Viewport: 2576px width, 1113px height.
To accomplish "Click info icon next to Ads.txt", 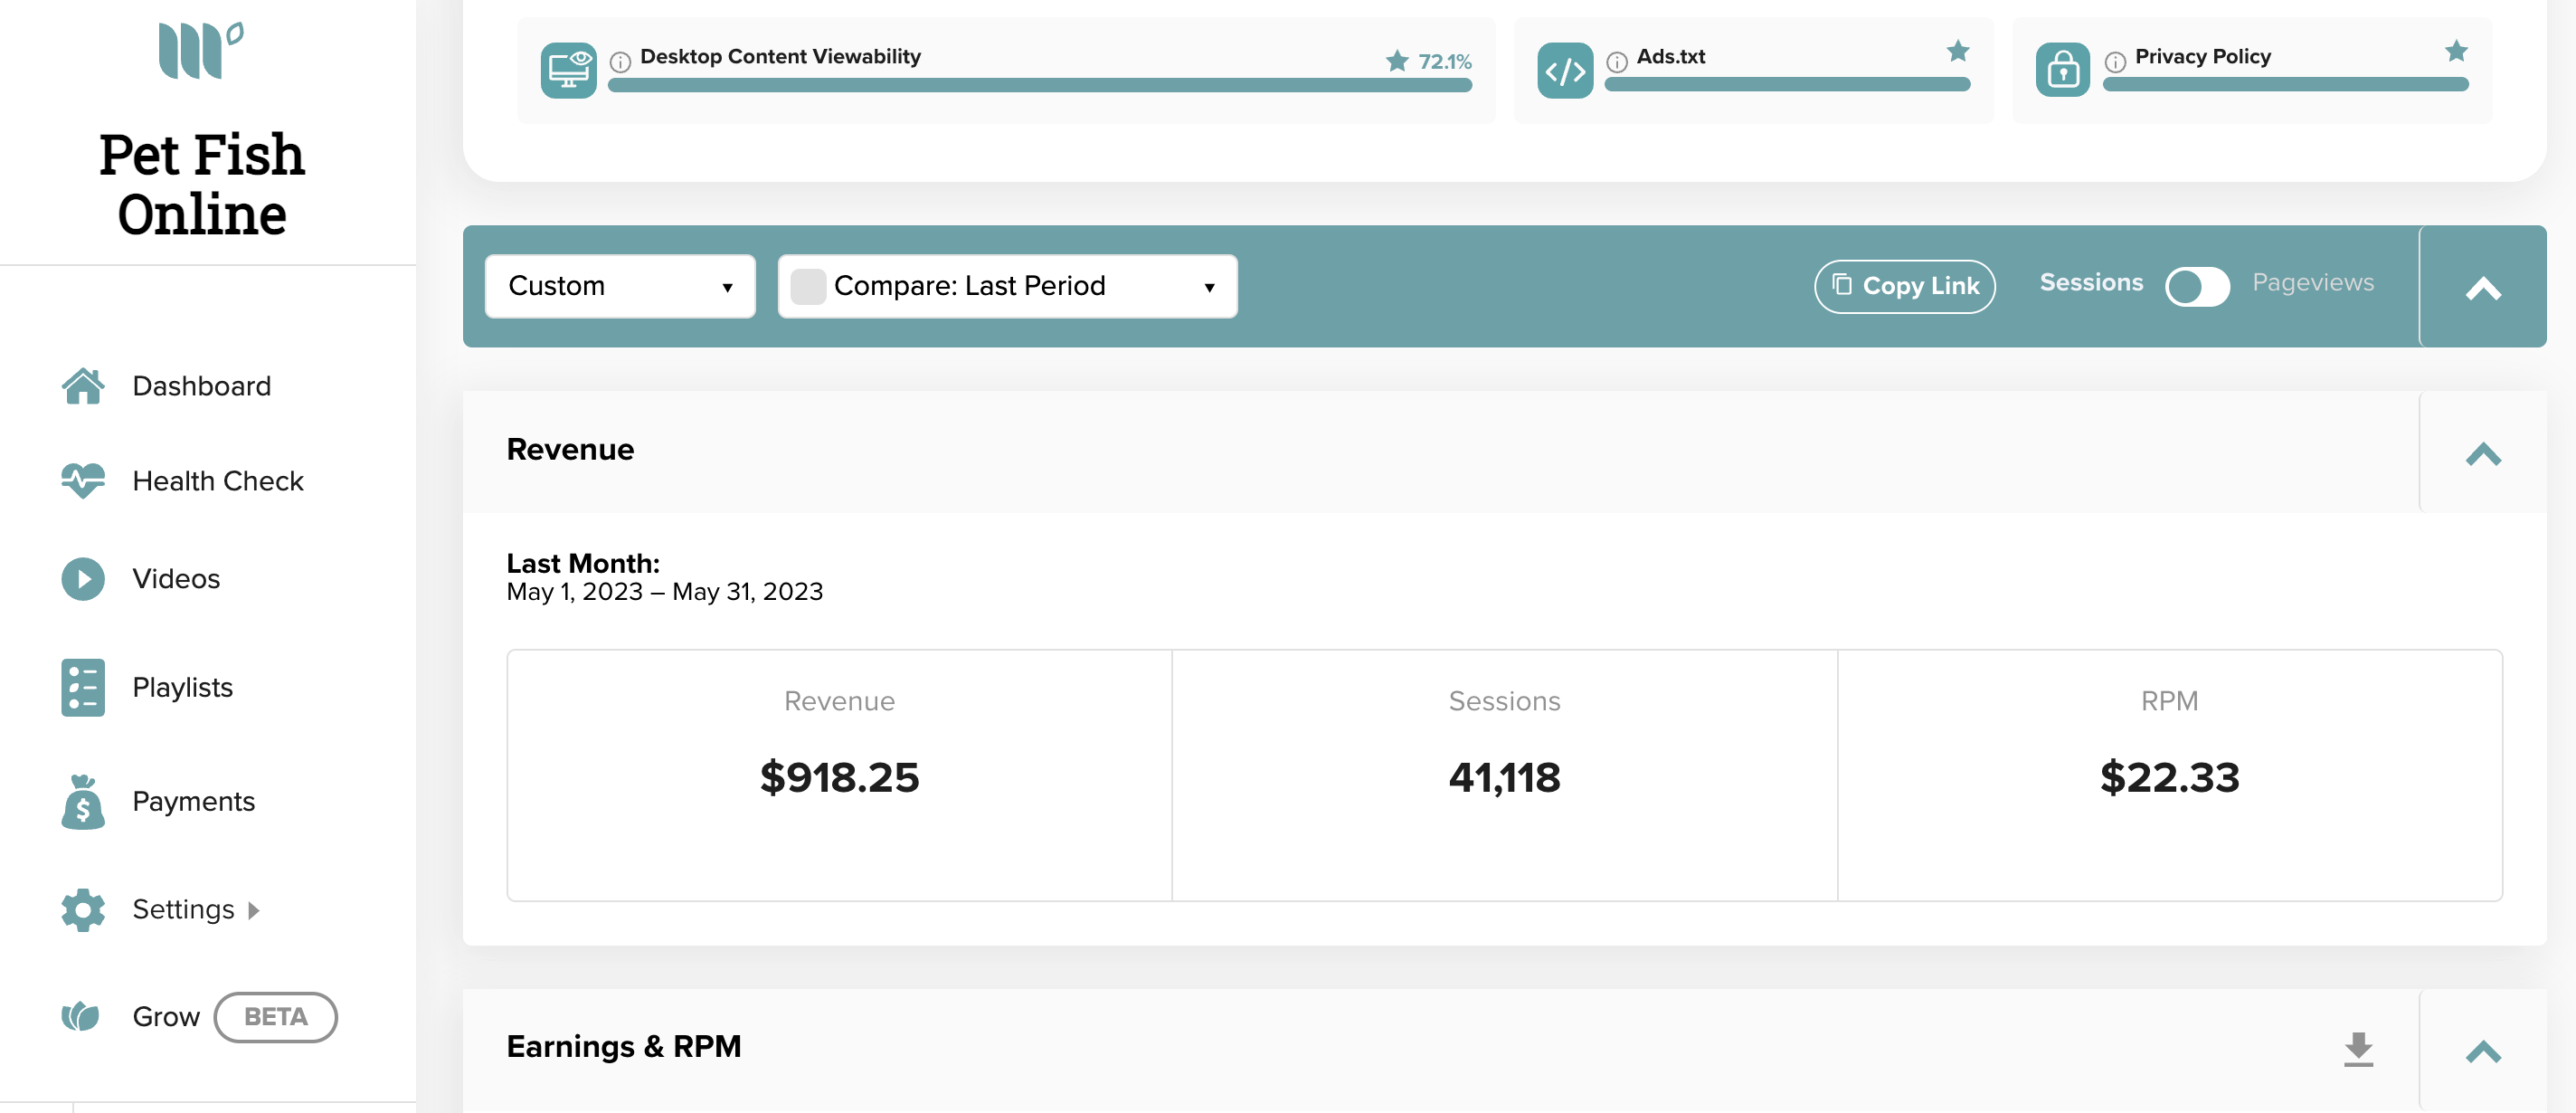I will [1617, 62].
